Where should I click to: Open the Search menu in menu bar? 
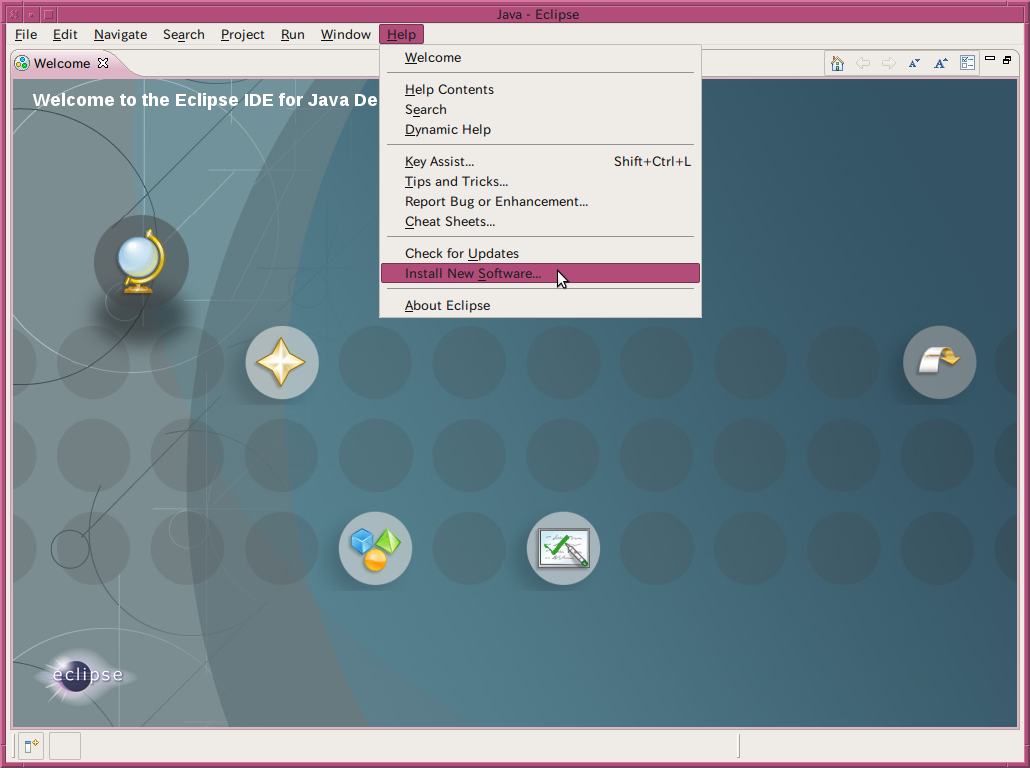click(184, 34)
